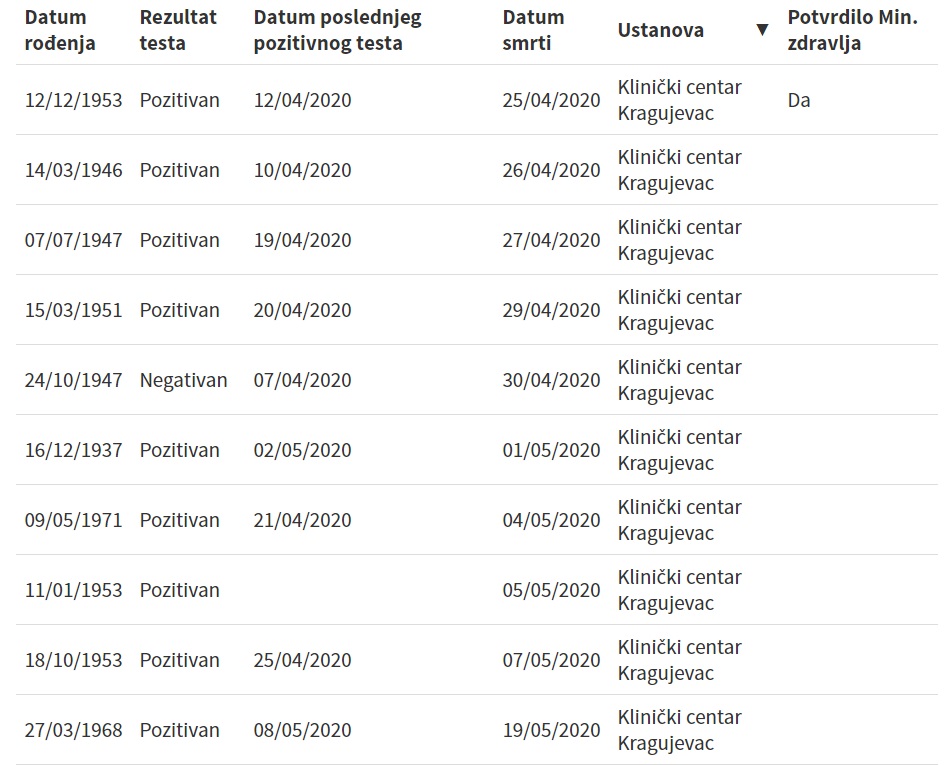Sort table by Datum smrti header
Viewport: 946px width, 765px height.
click(533, 30)
